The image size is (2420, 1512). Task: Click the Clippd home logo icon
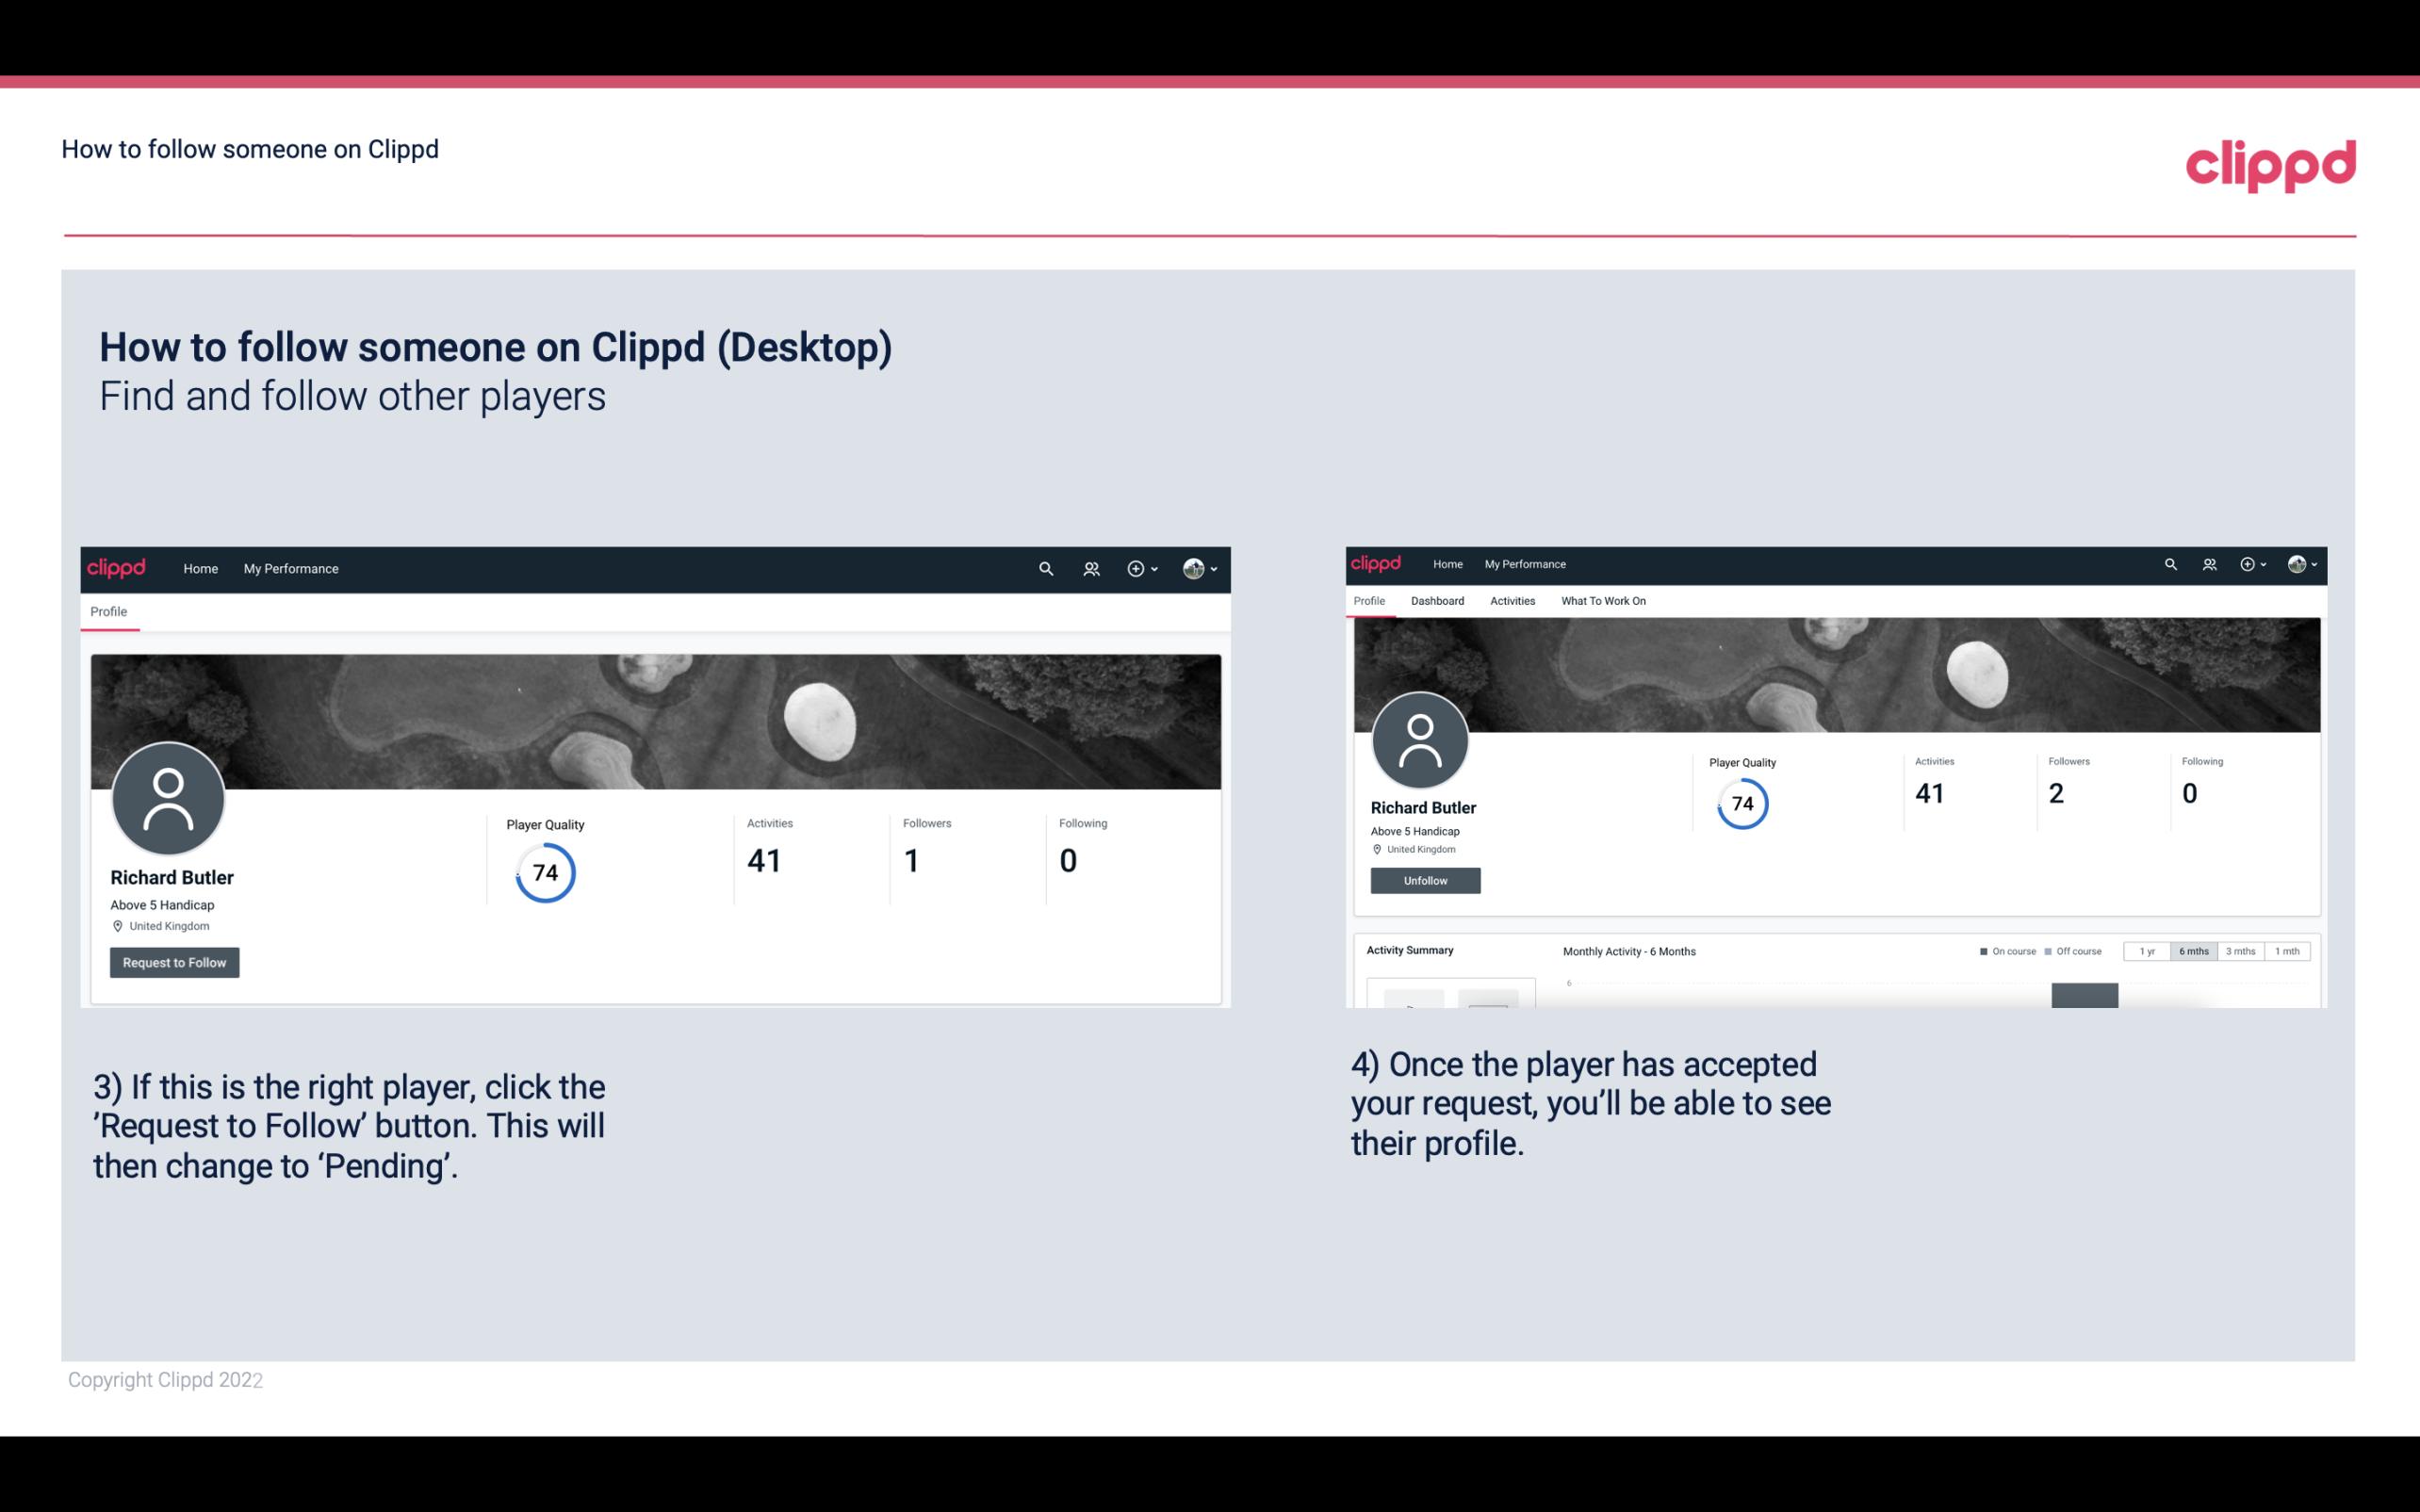tap(115, 568)
